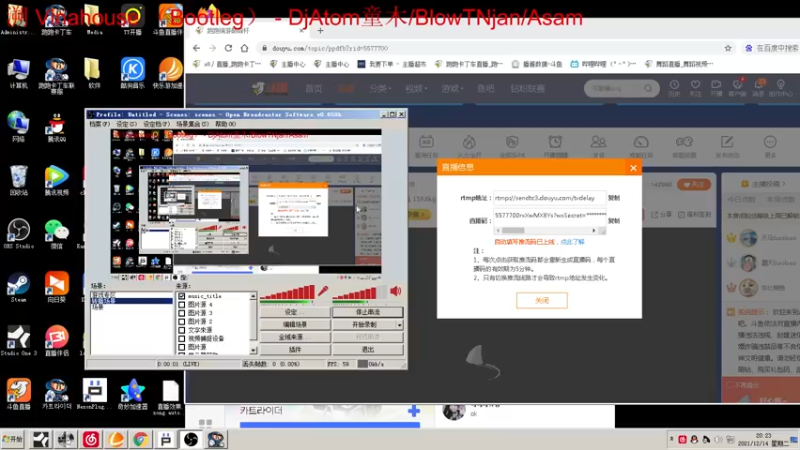Open 场景集合 menu in OBS
Image resolution: width=800 pixels, height=450 pixels.
(192, 124)
